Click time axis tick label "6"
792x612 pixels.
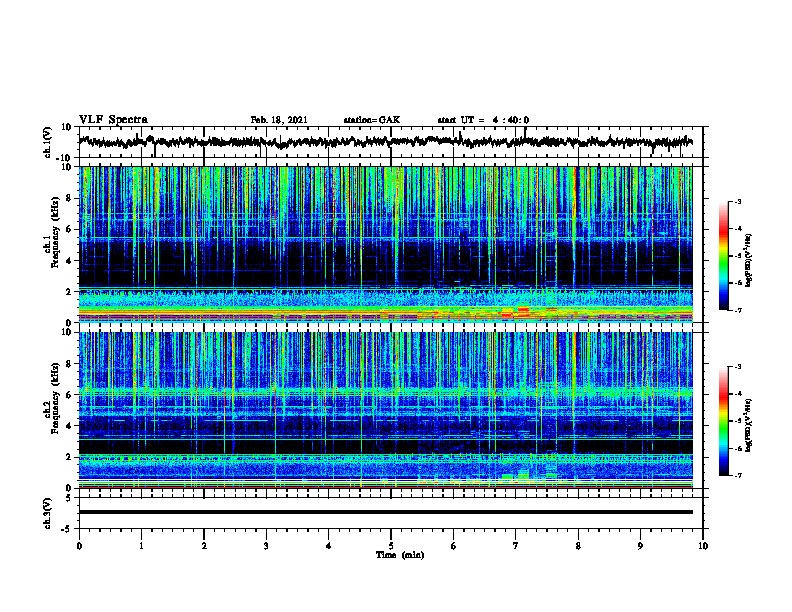click(x=454, y=546)
